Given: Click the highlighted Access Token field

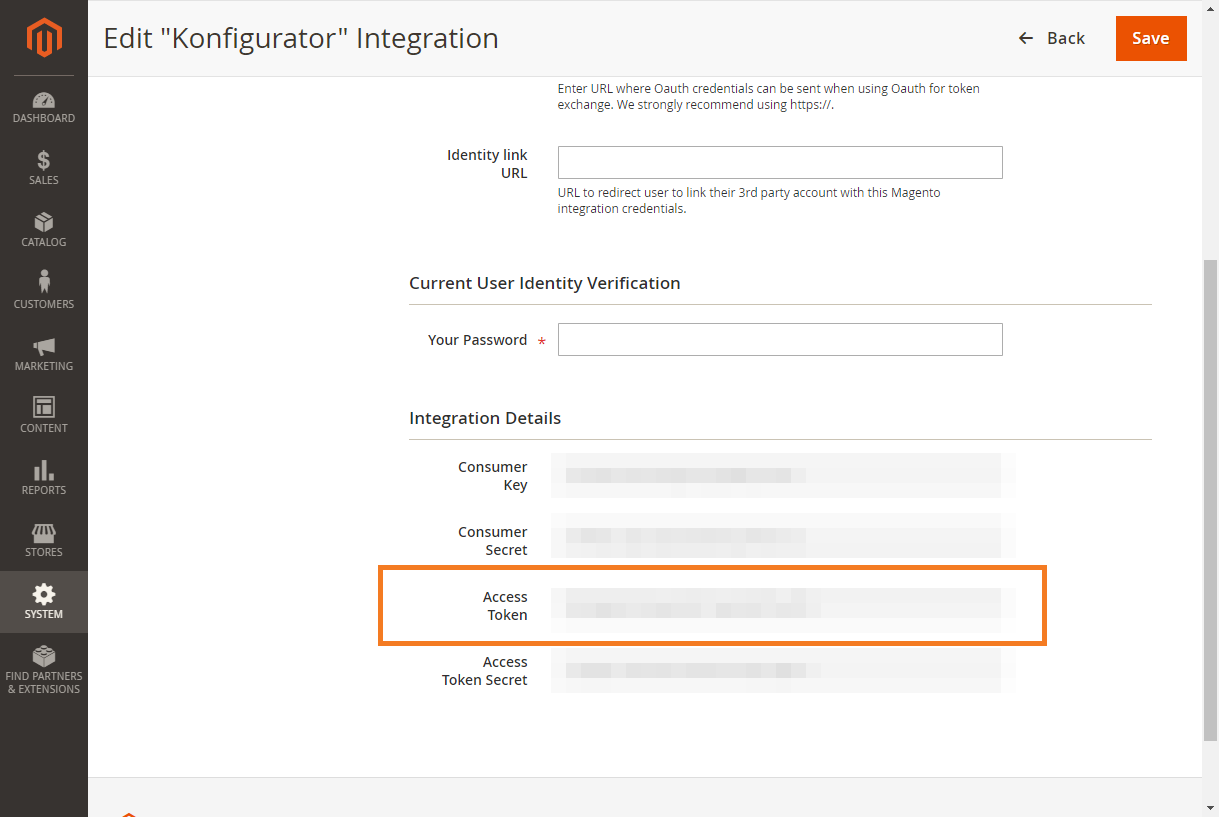Looking at the screenshot, I should pos(779,605).
